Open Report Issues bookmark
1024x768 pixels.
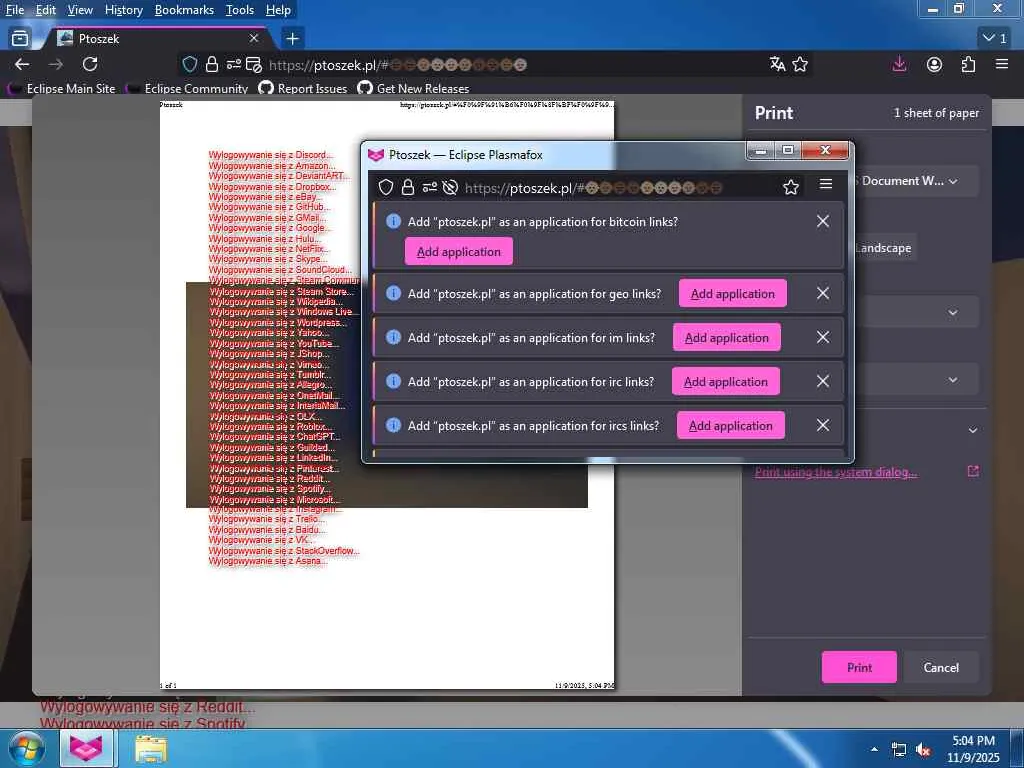pyautogui.click(x=303, y=88)
